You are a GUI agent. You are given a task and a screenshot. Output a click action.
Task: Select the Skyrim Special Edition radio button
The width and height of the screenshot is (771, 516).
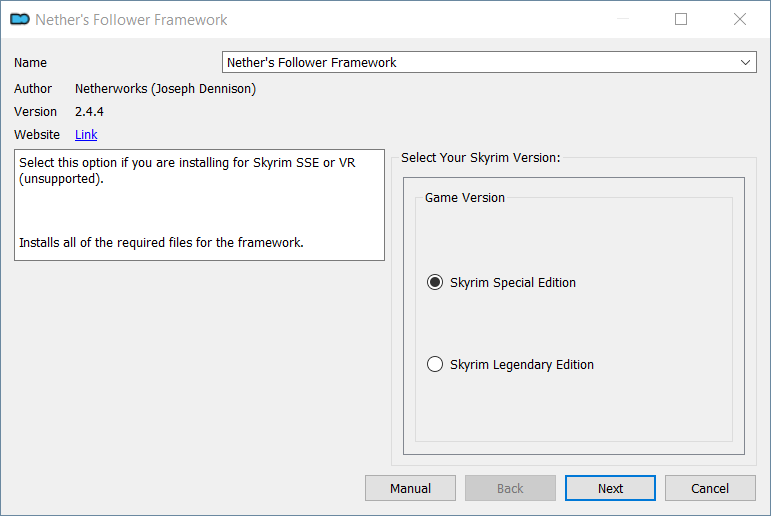435,282
